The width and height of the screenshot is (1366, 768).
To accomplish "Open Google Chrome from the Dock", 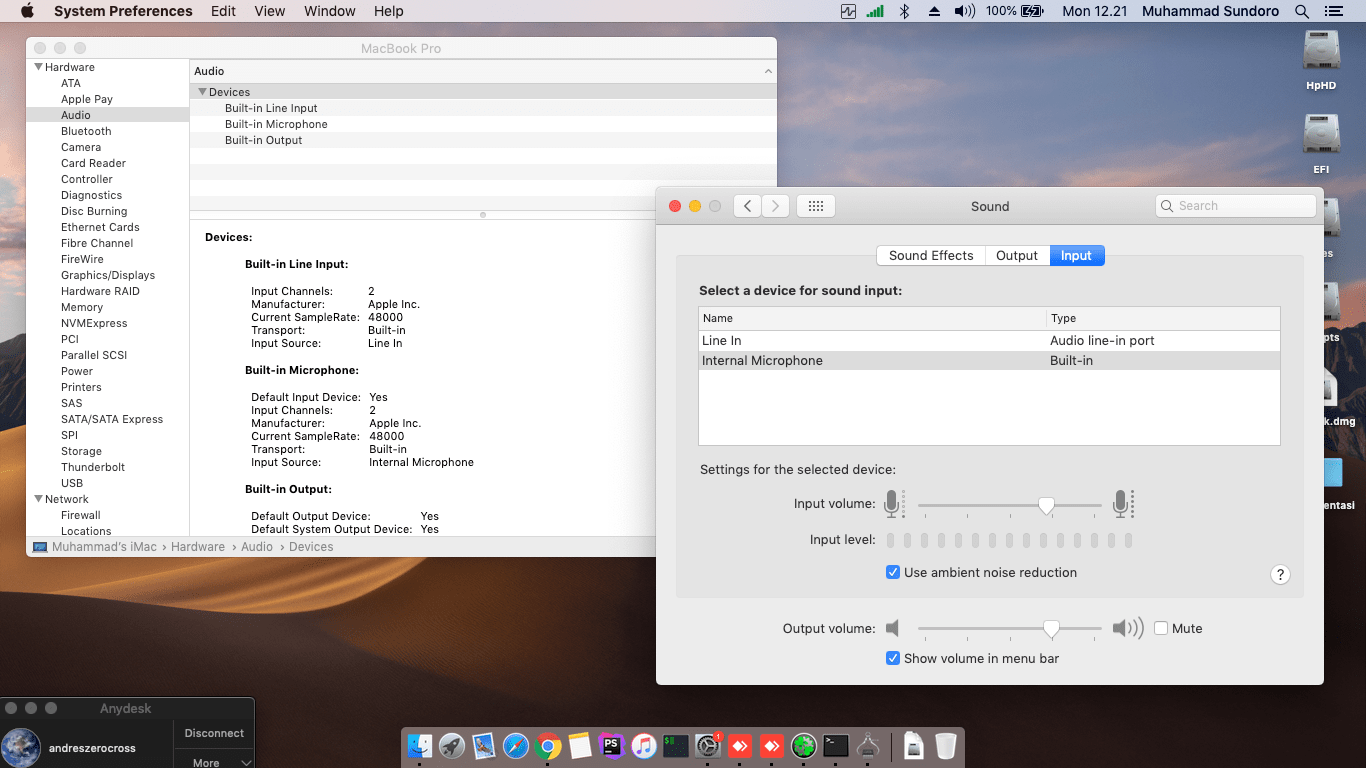I will [547, 746].
